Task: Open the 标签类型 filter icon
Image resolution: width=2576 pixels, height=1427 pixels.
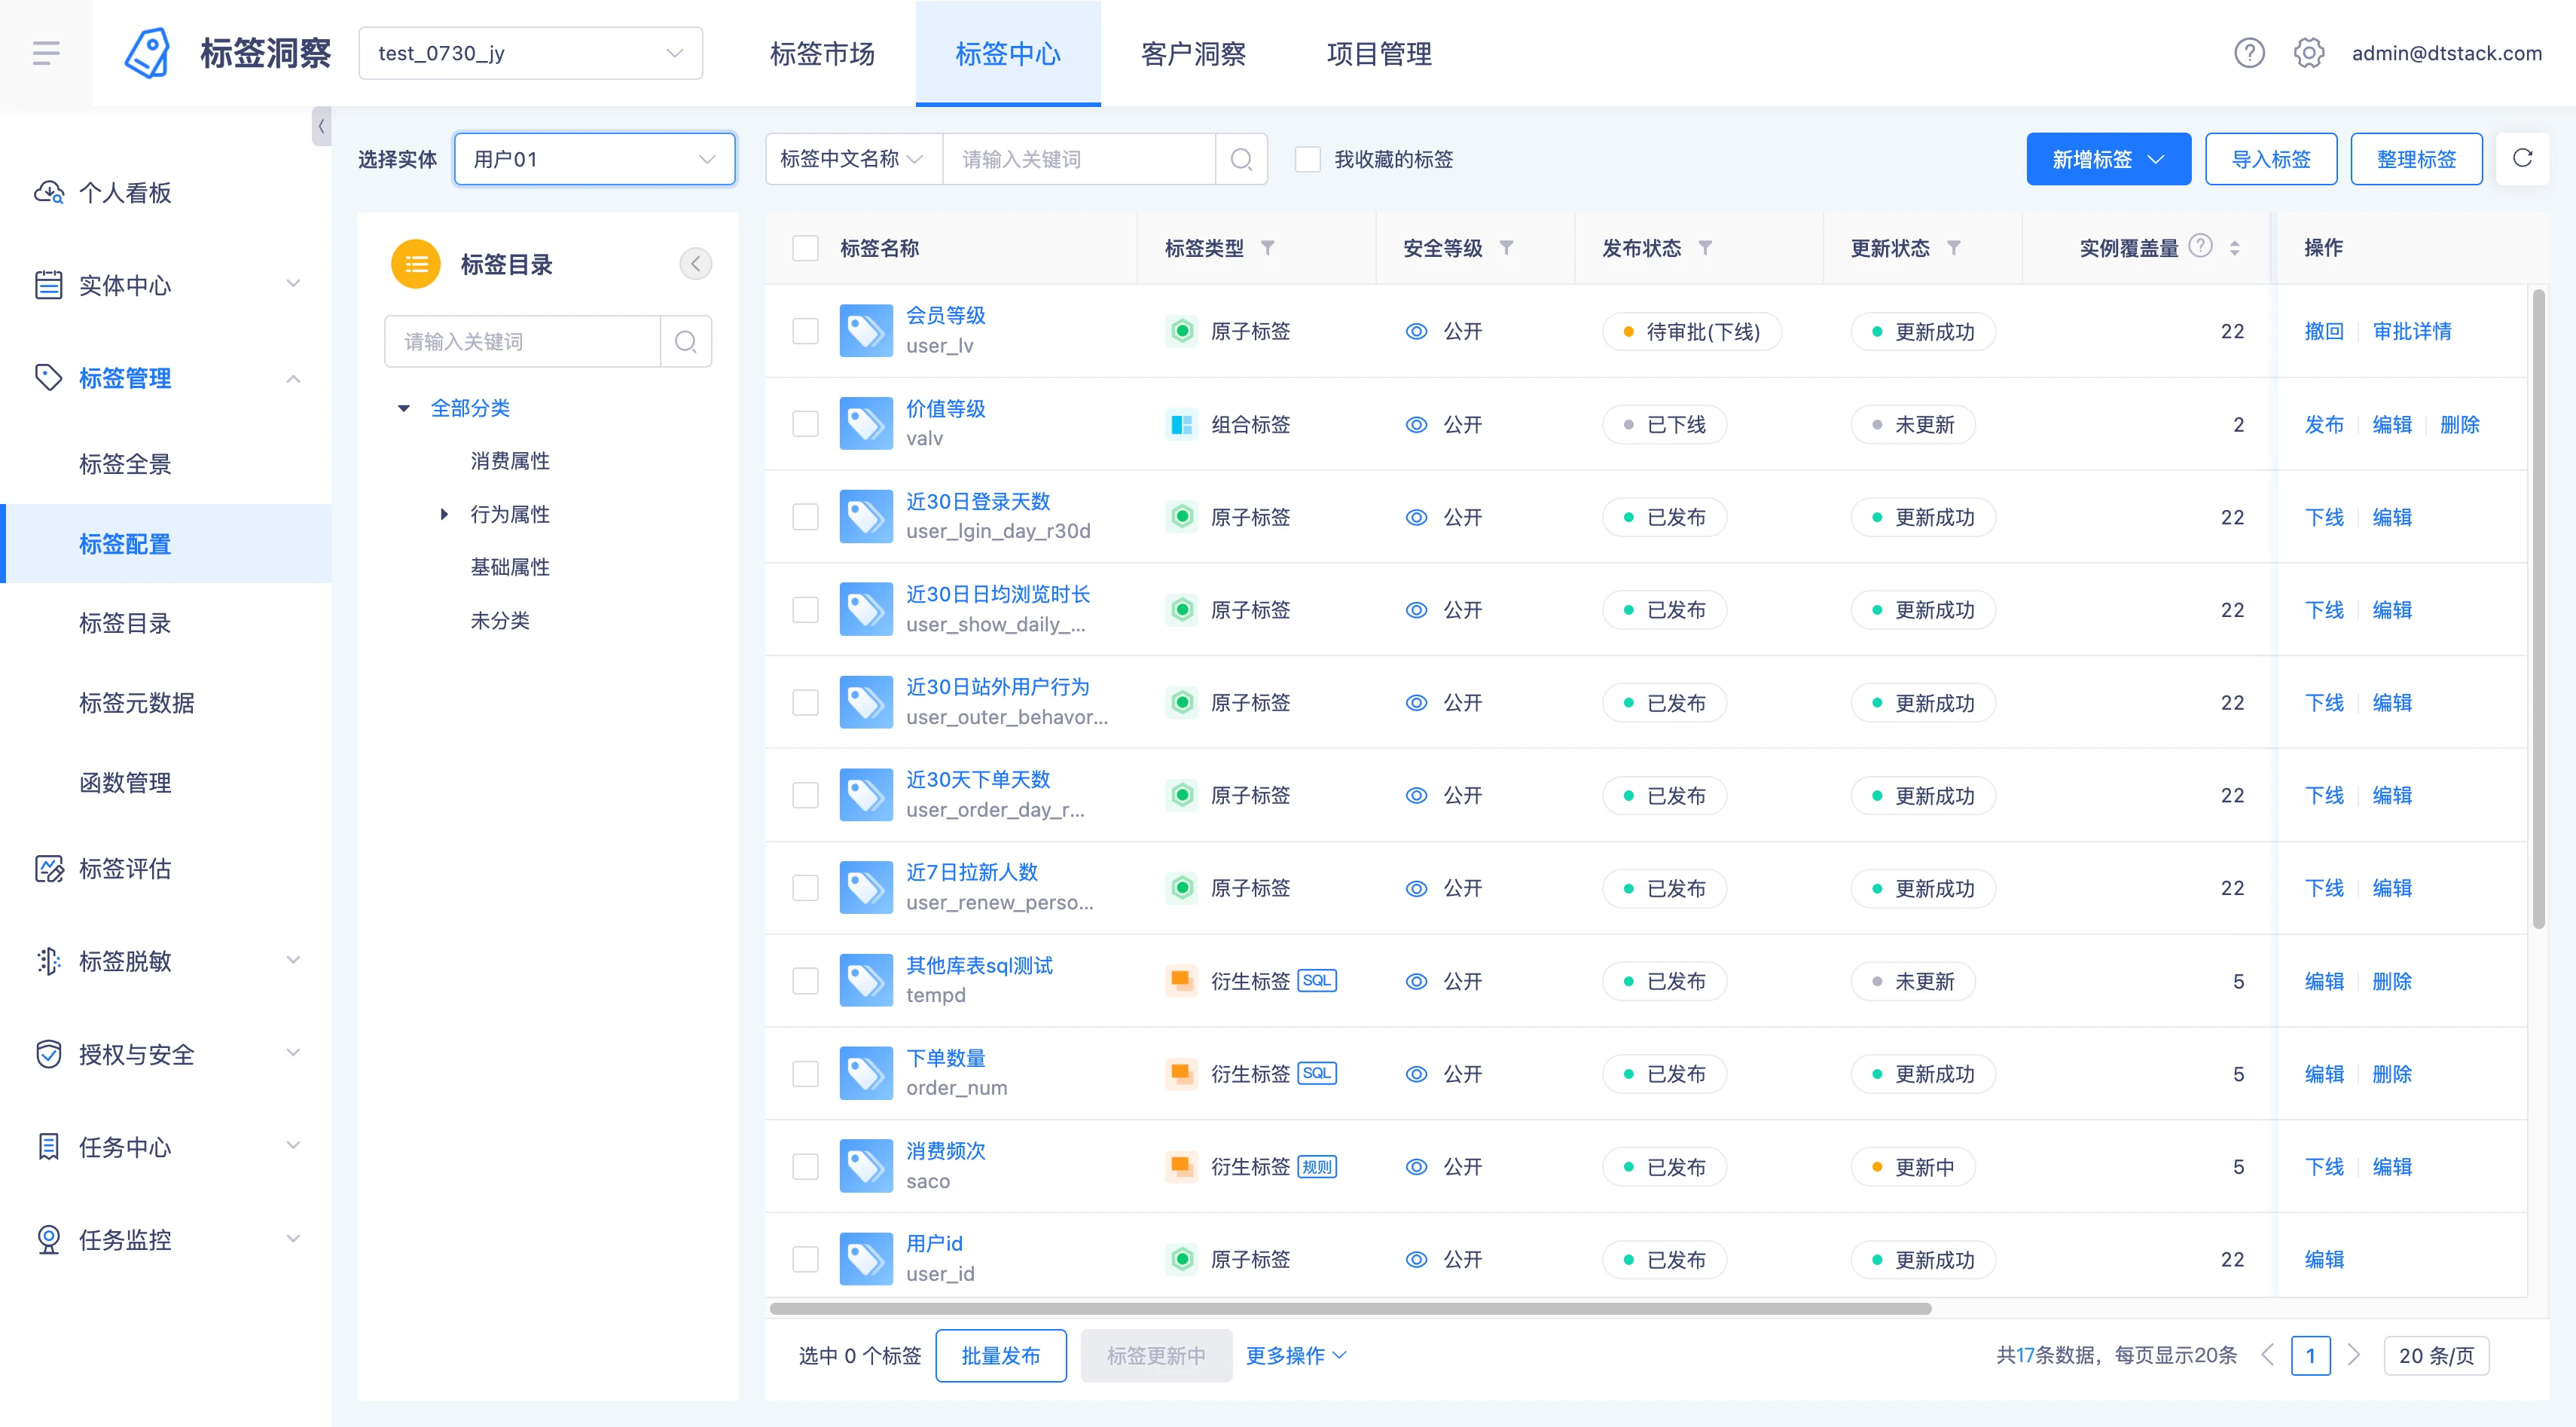Action: (x=1267, y=248)
